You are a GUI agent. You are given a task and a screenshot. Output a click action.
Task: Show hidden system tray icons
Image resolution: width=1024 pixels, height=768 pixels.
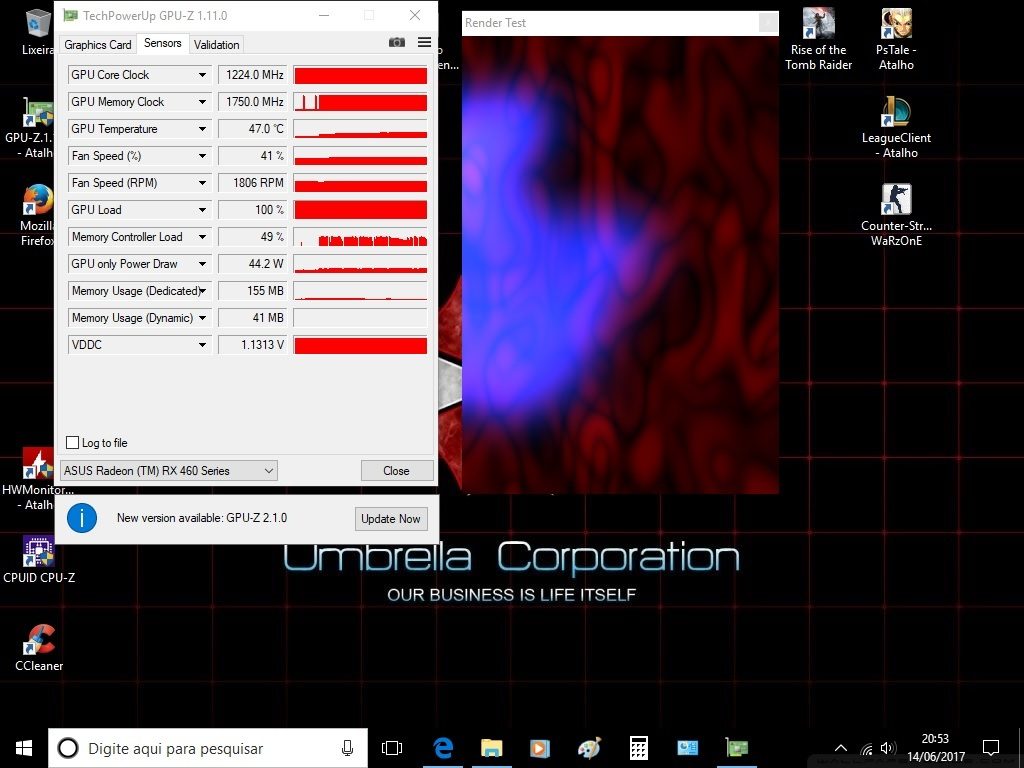coord(841,748)
